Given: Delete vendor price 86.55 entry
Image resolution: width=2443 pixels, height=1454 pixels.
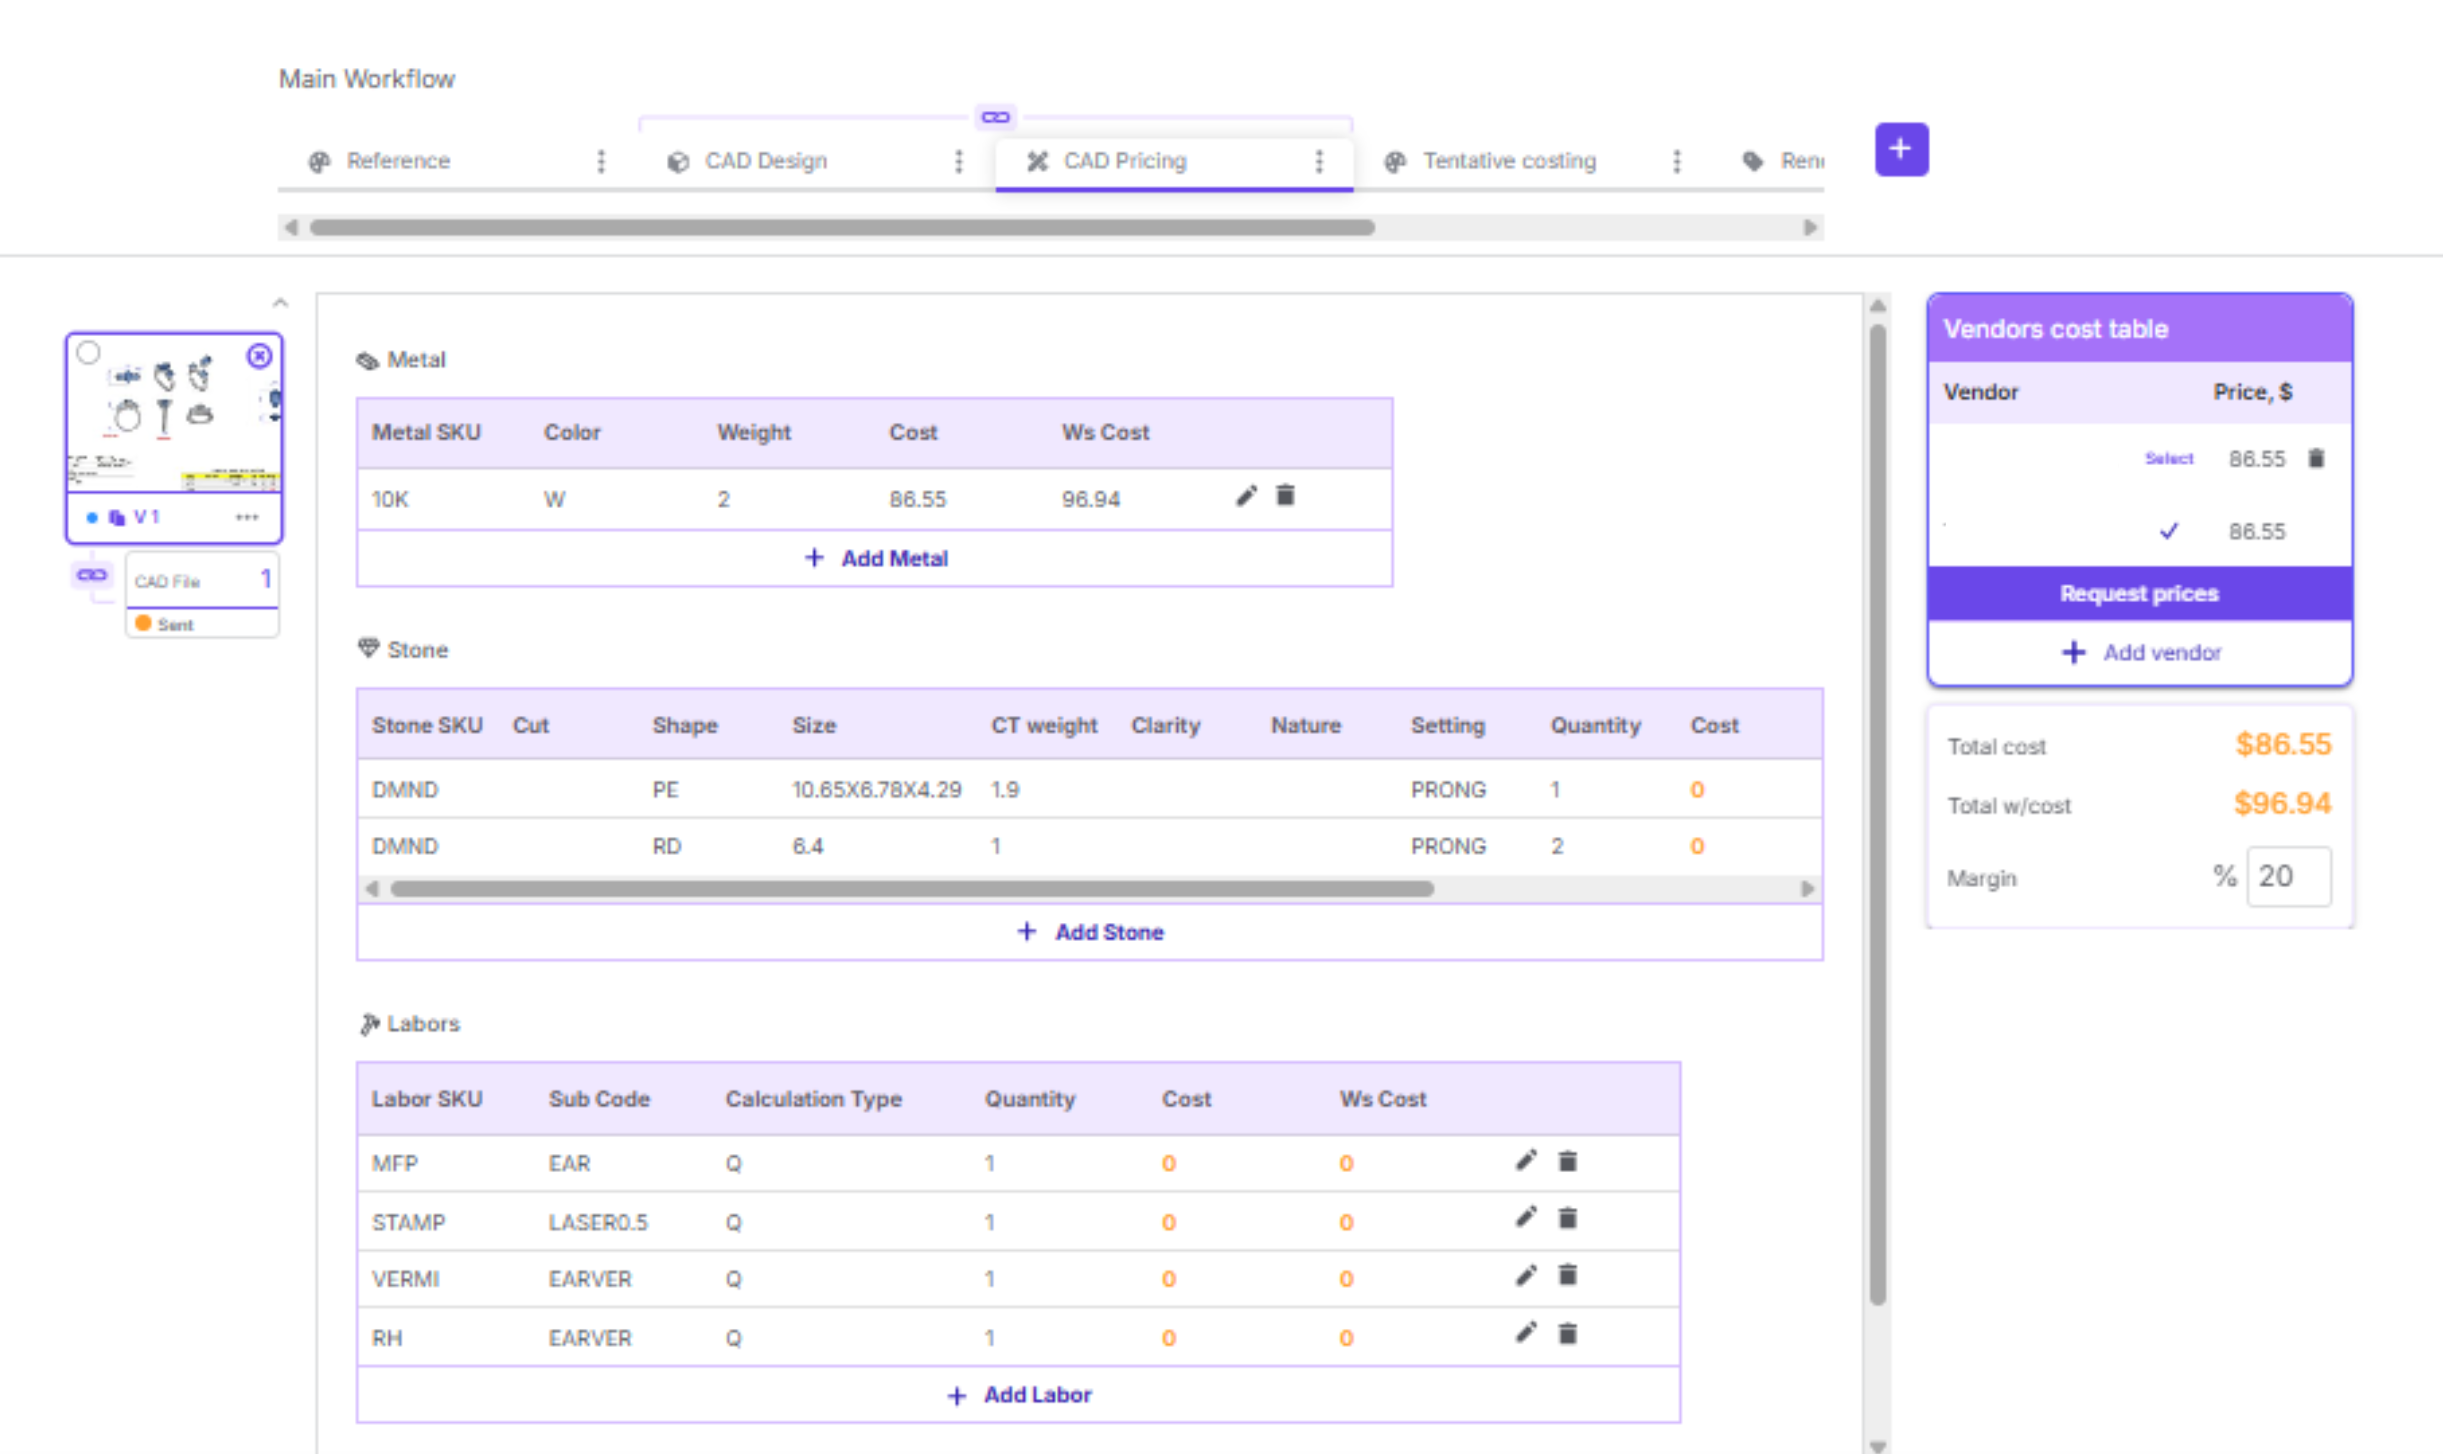Looking at the screenshot, I should tap(2316, 458).
